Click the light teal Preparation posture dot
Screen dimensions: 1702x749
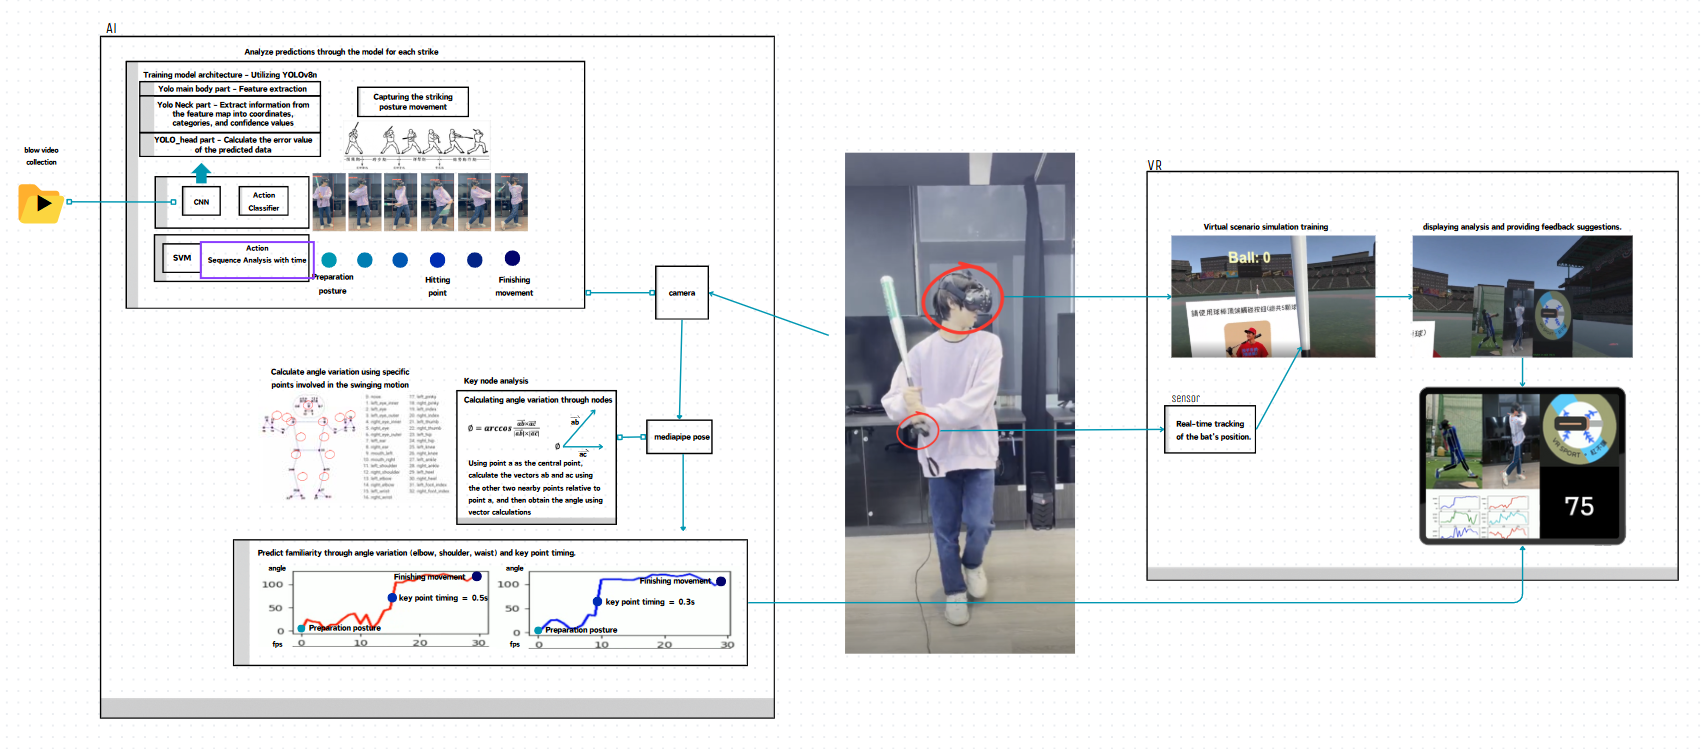tap(329, 260)
